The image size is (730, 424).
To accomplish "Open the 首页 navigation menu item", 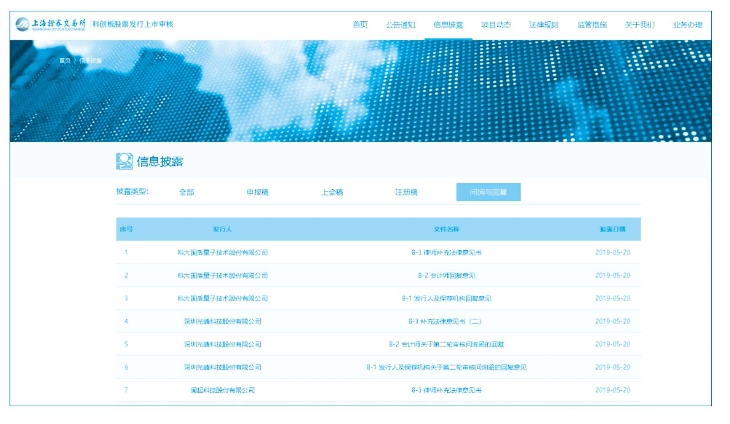I will tap(360, 24).
